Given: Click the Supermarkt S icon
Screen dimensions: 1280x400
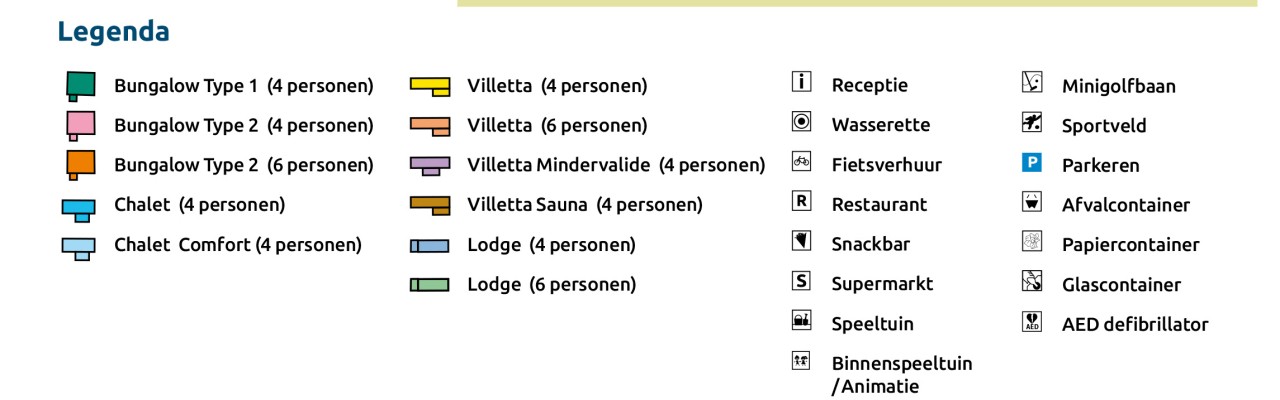Looking at the screenshot, I should click(801, 281).
